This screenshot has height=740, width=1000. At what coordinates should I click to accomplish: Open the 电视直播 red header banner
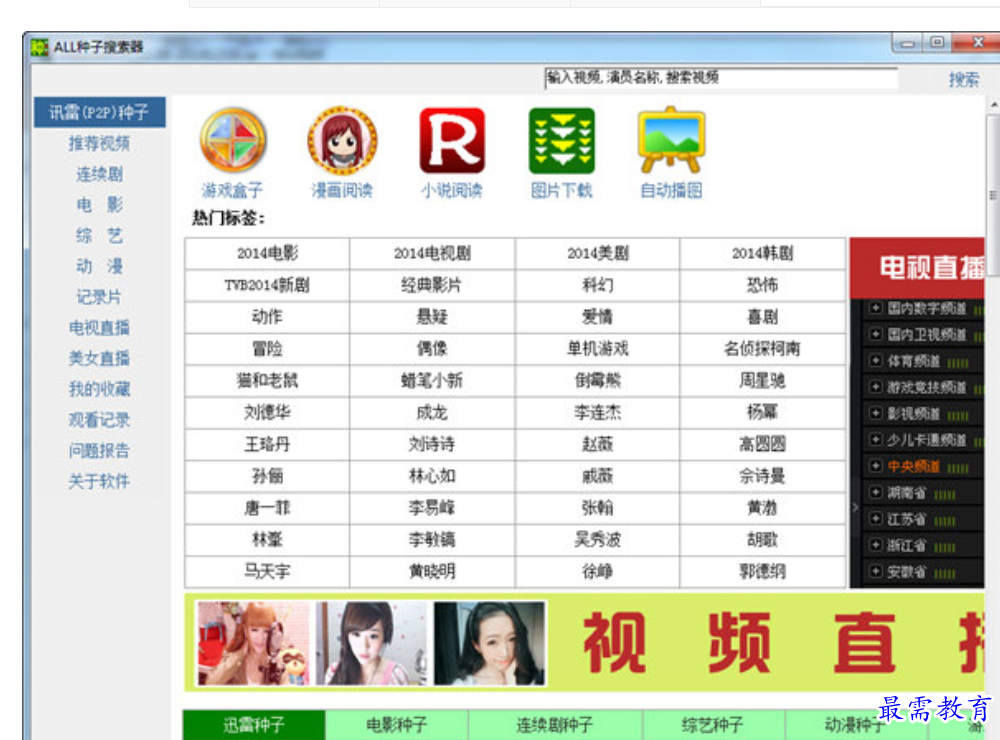pyautogui.click(x=917, y=268)
